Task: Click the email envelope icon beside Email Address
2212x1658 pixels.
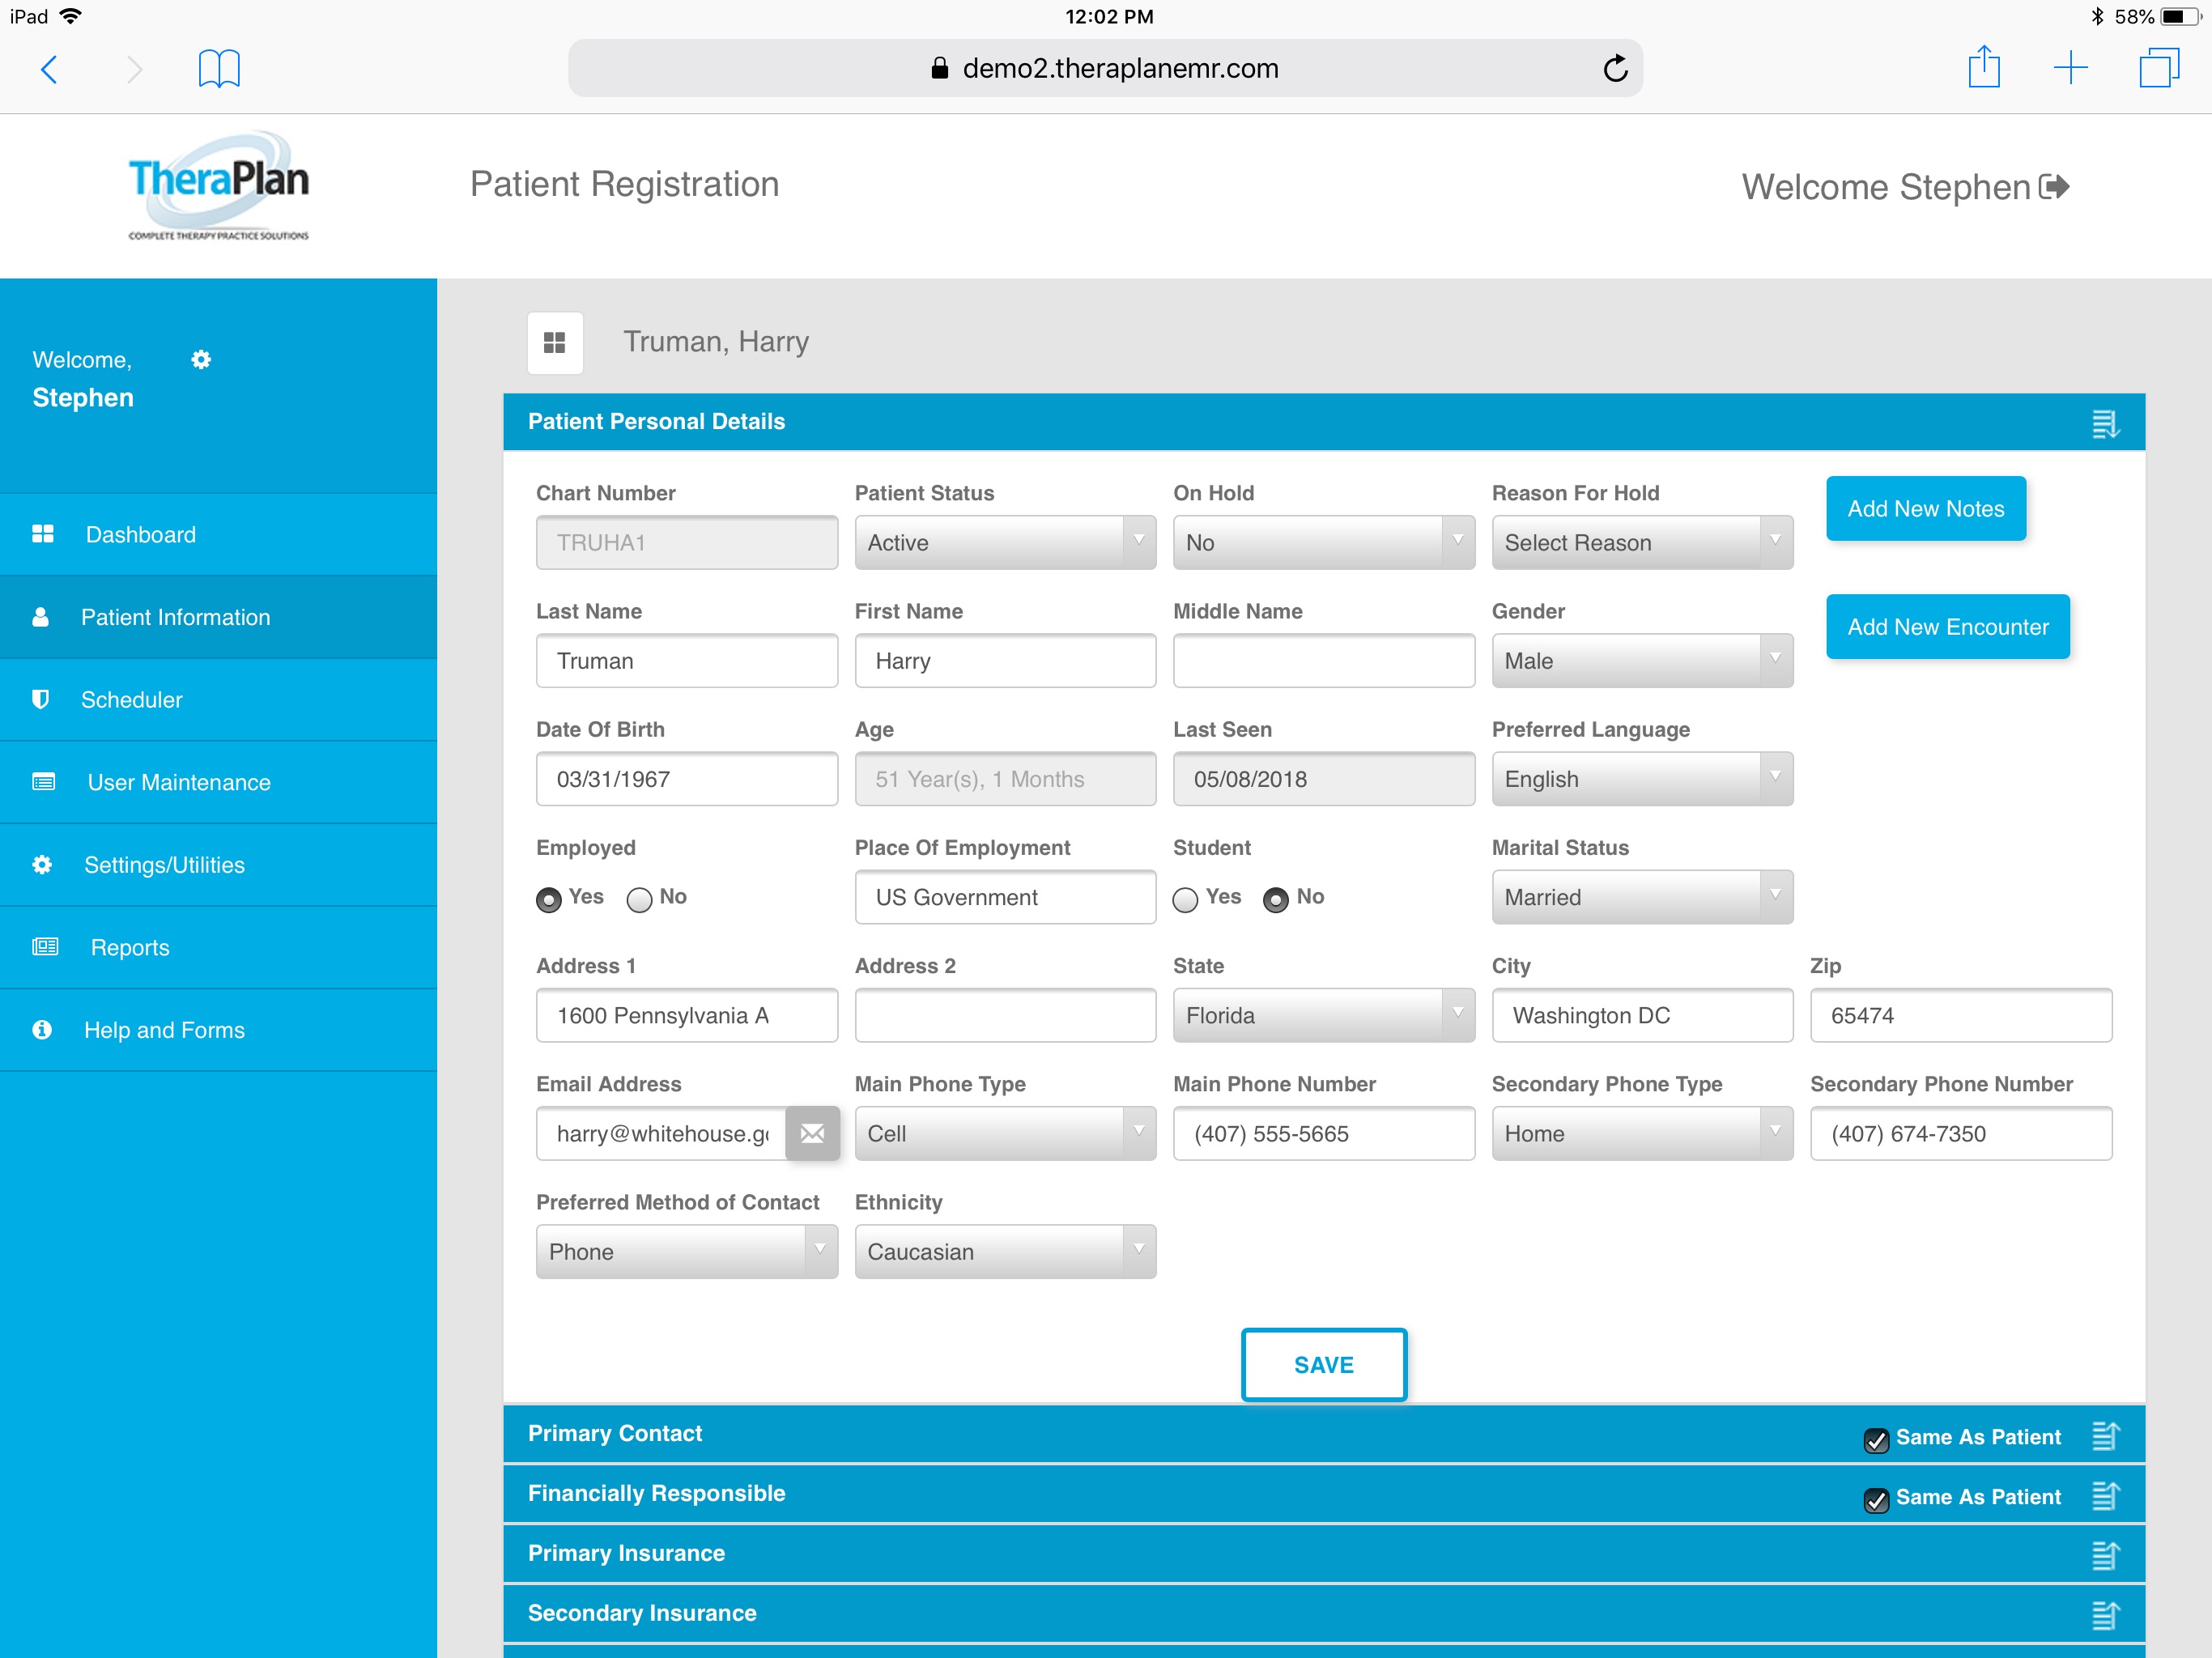Action: coord(812,1133)
